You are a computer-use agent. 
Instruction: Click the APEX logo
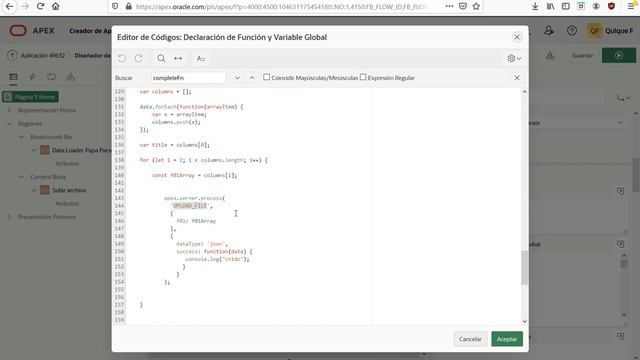coord(32,31)
